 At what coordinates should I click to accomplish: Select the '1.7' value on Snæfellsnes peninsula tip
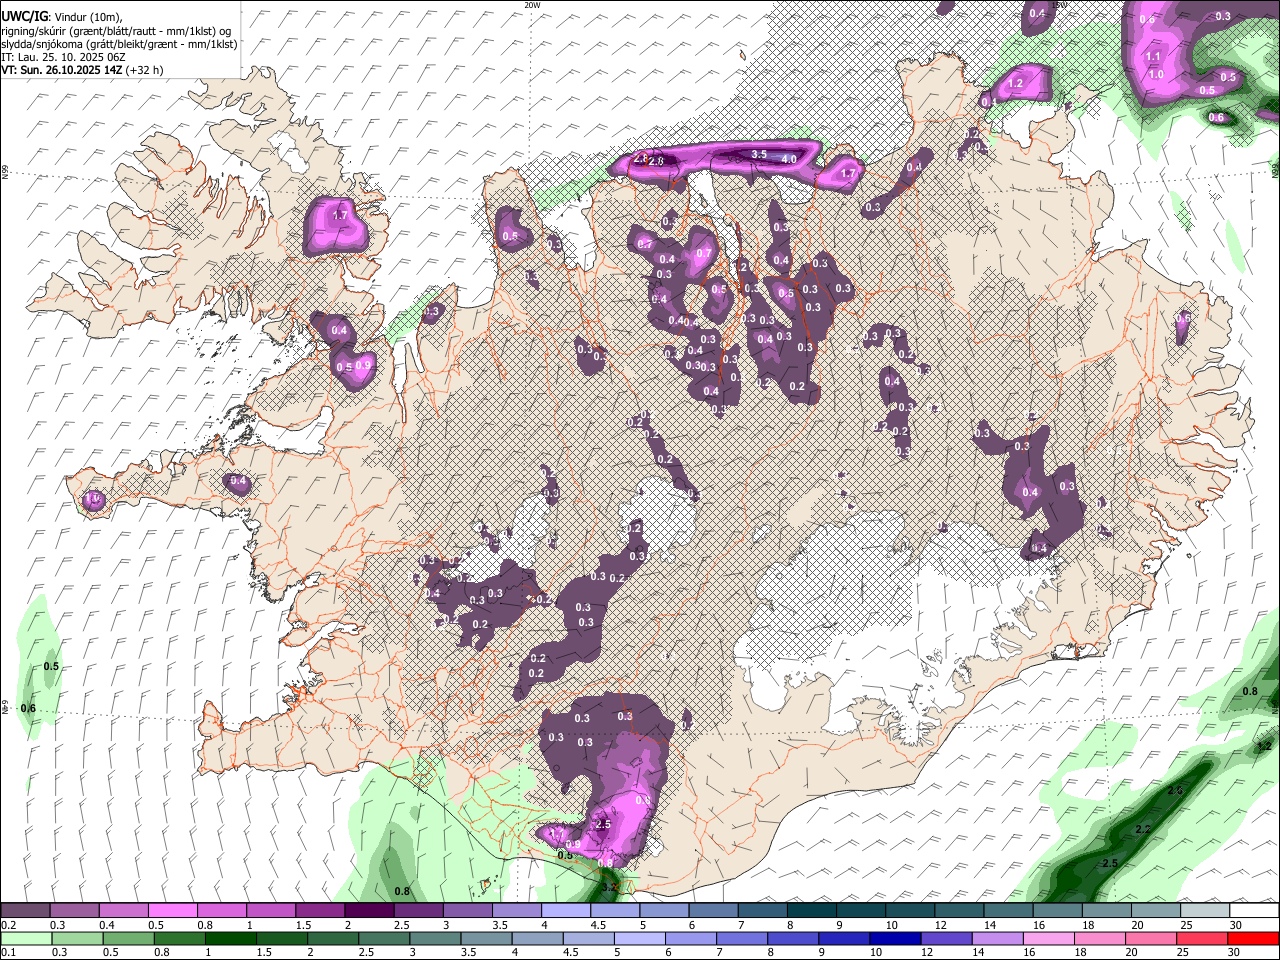pyautogui.click(x=95, y=498)
